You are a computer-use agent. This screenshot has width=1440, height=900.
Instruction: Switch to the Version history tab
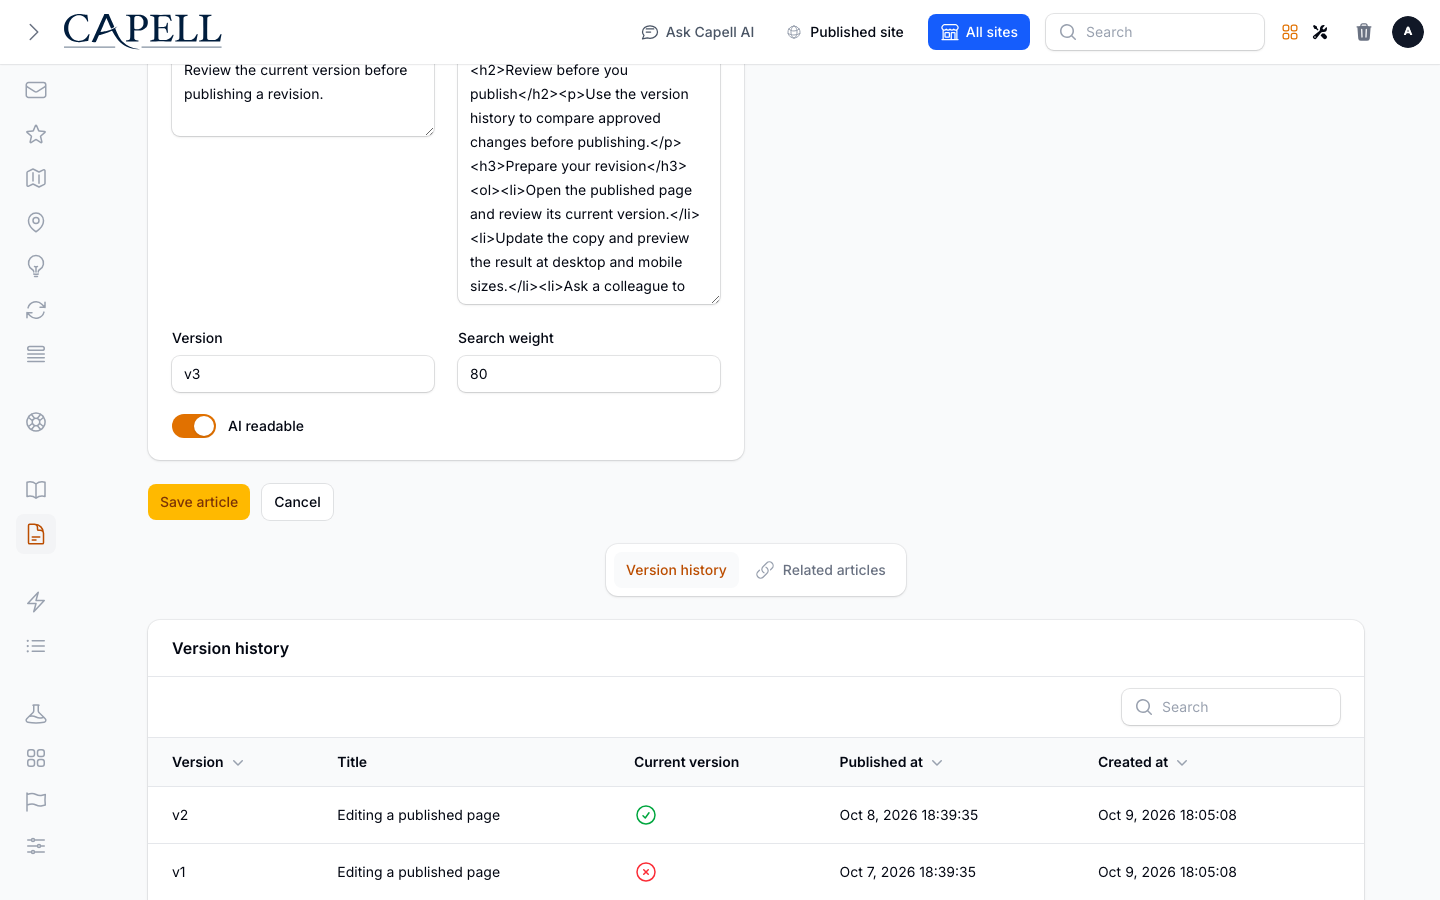coord(676,570)
